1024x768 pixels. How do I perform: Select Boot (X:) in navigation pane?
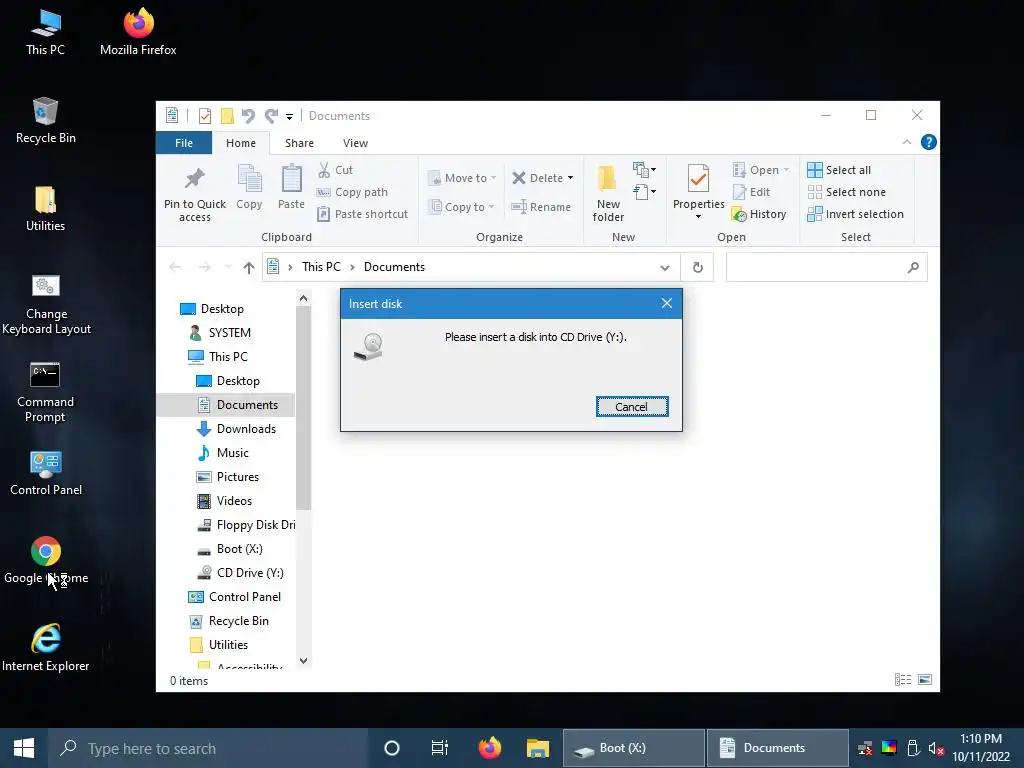240,549
